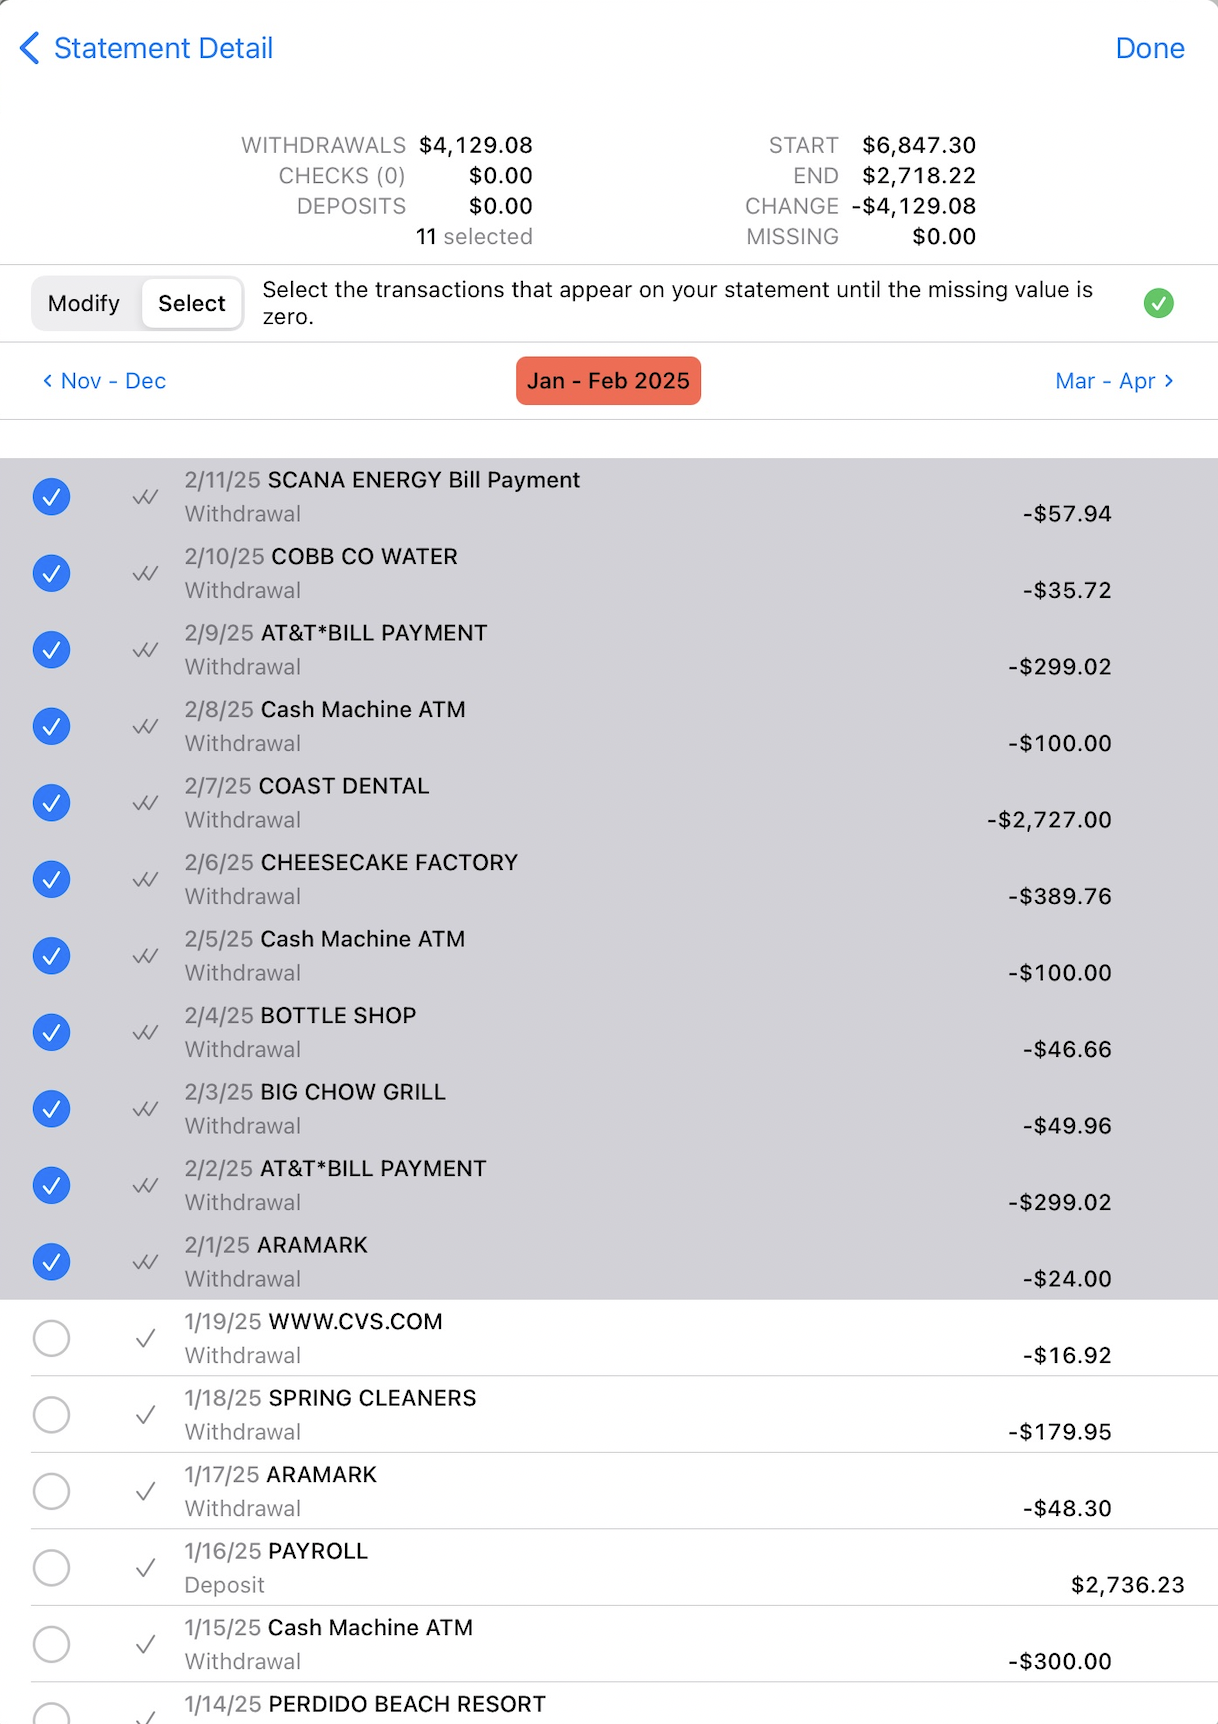The width and height of the screenshot is (1218, 1724).
Task: Tap double-check status icon on BOTTLE SHOP row
Action: (145, 1032)
